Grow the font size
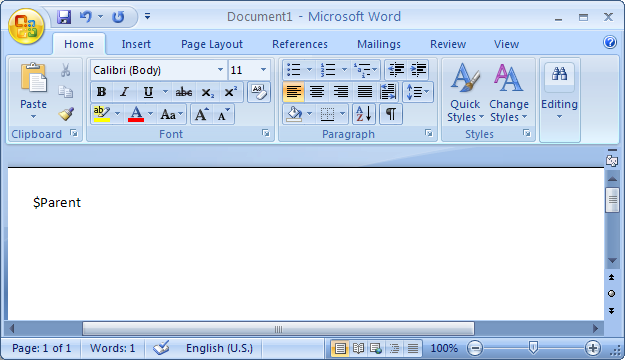Image resolution: width=625 pixels, height=360 pixels. tap(202, 115)
